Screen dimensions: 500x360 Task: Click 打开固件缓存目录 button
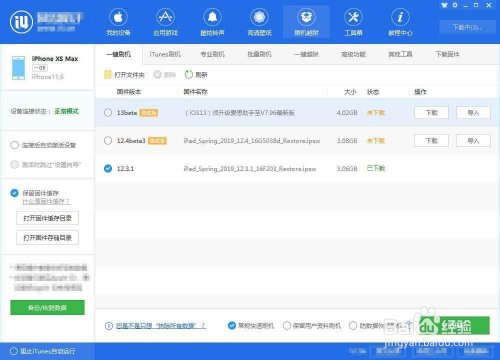coord(47,218)
